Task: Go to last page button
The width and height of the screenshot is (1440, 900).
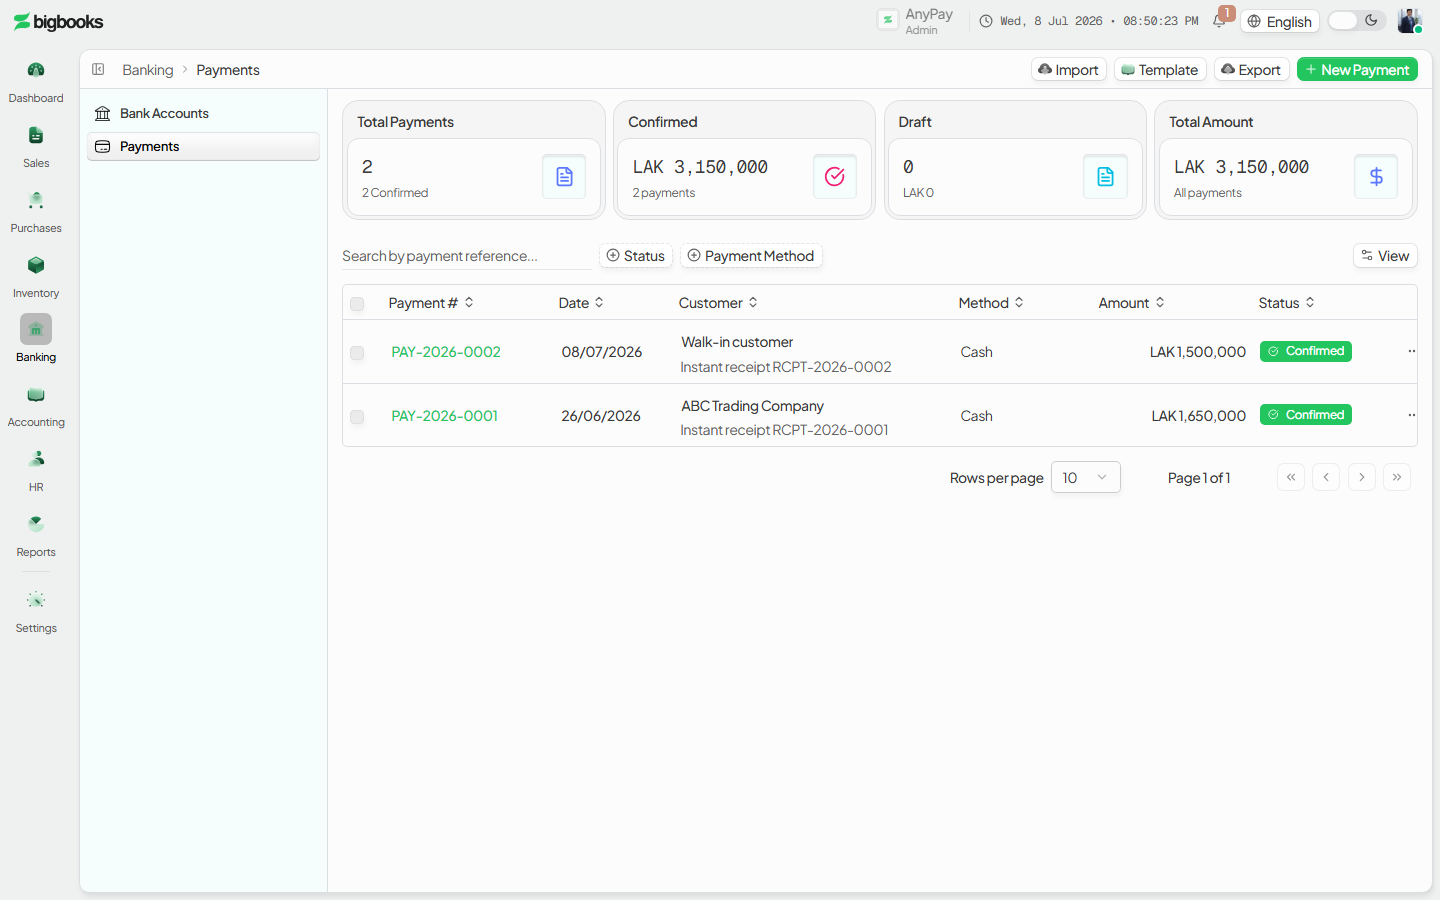Action: [x=1397, y=477]
